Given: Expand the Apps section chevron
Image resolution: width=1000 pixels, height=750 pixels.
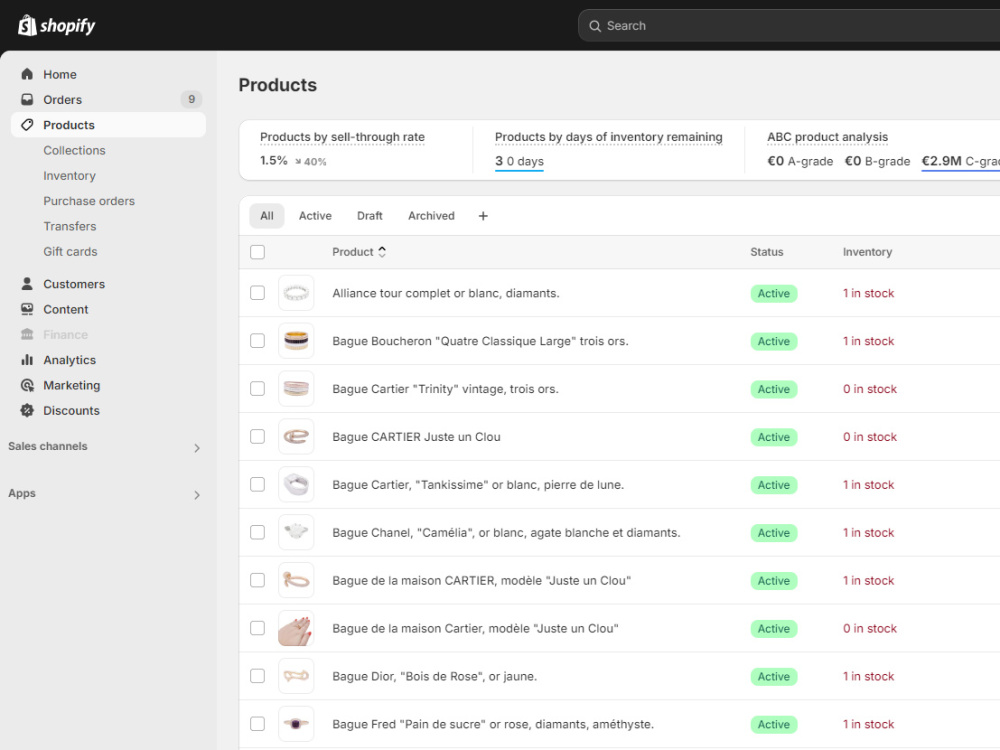Looking at the screenshot, I should click(197, 495).
